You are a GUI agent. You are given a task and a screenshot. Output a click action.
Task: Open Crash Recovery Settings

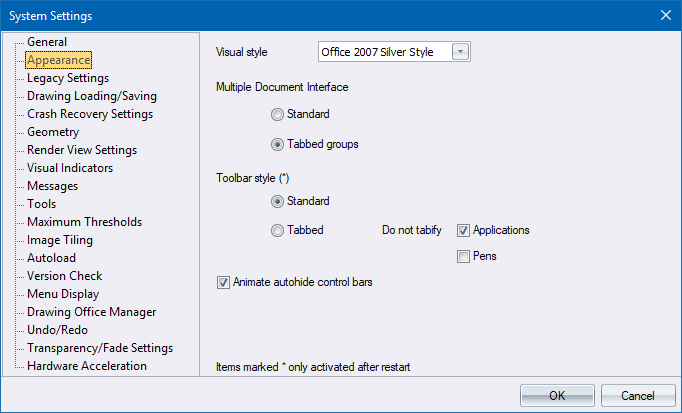tap(89, 114)
